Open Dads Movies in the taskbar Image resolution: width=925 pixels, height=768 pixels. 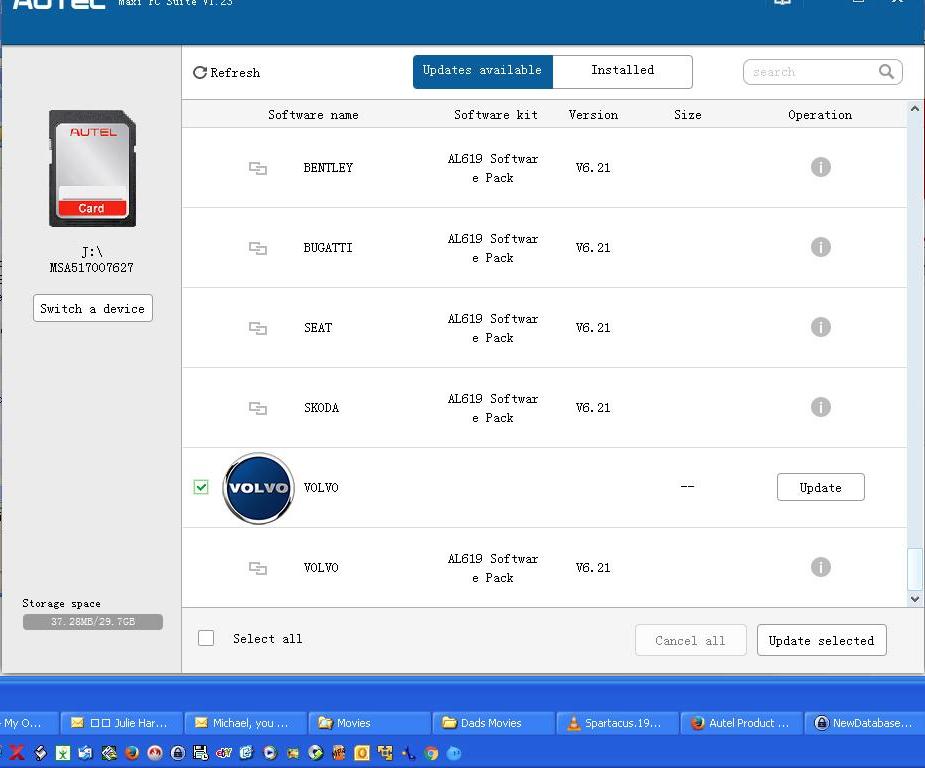pyautogui.click(x=491, y=723)
